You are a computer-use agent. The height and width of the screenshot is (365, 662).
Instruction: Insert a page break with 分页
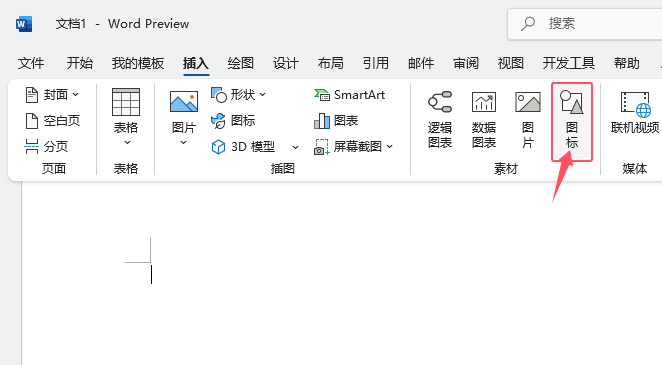click(46, 146)
